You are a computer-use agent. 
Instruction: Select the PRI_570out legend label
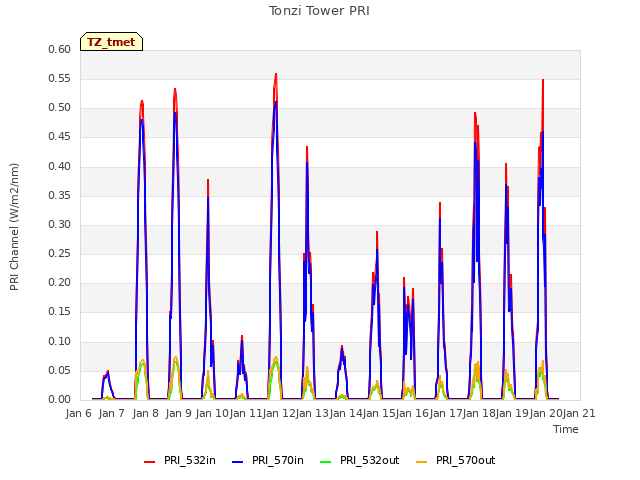click(x=465, y=460)
